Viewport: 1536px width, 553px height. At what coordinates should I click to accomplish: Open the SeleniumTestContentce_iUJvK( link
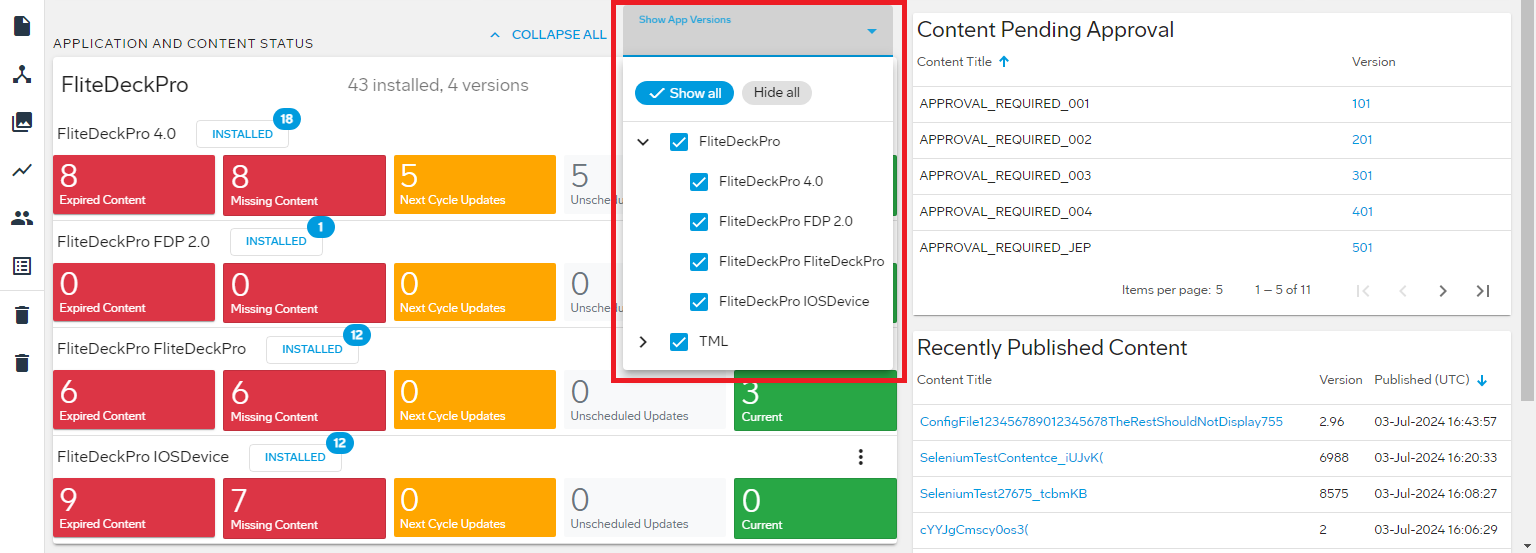pyautogui.click(x=1011, y=458)
